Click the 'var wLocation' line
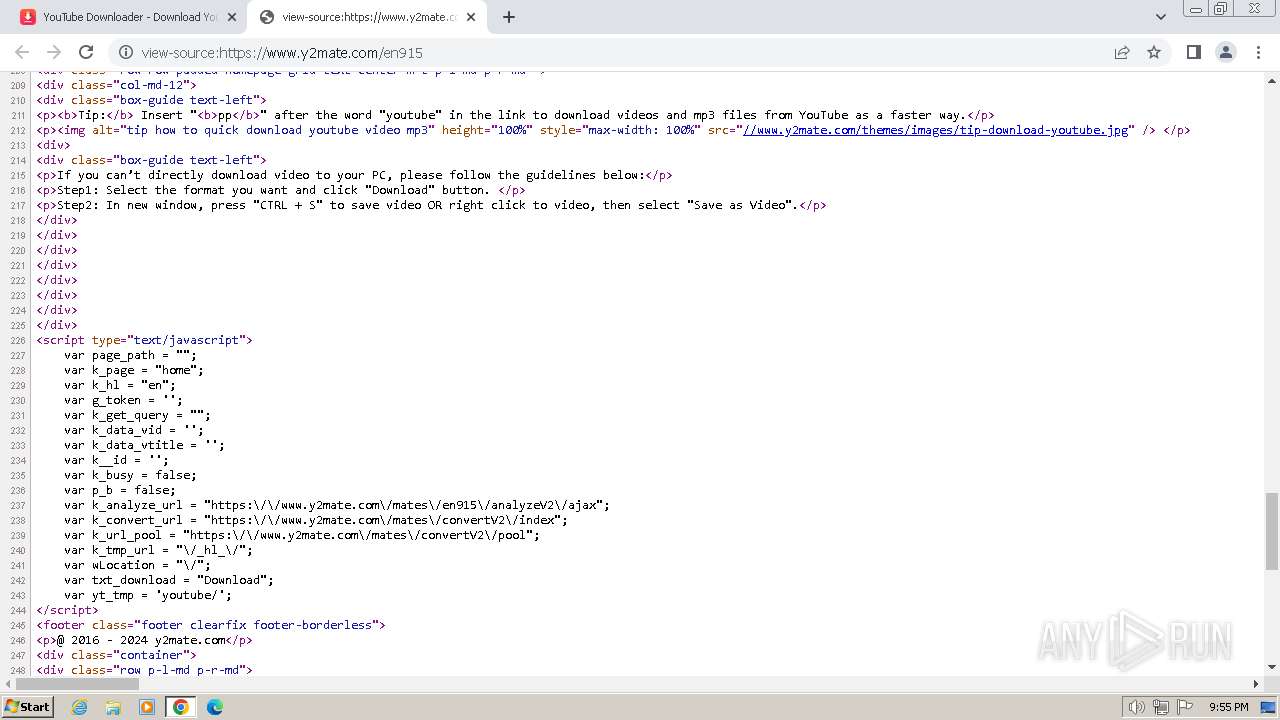 (x=138, y=565)
